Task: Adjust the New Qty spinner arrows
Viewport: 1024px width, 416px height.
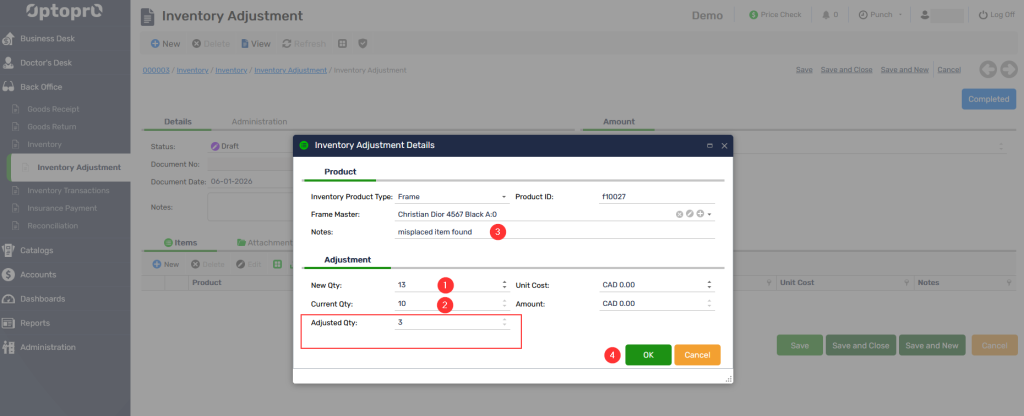Action: click(504, 285)
